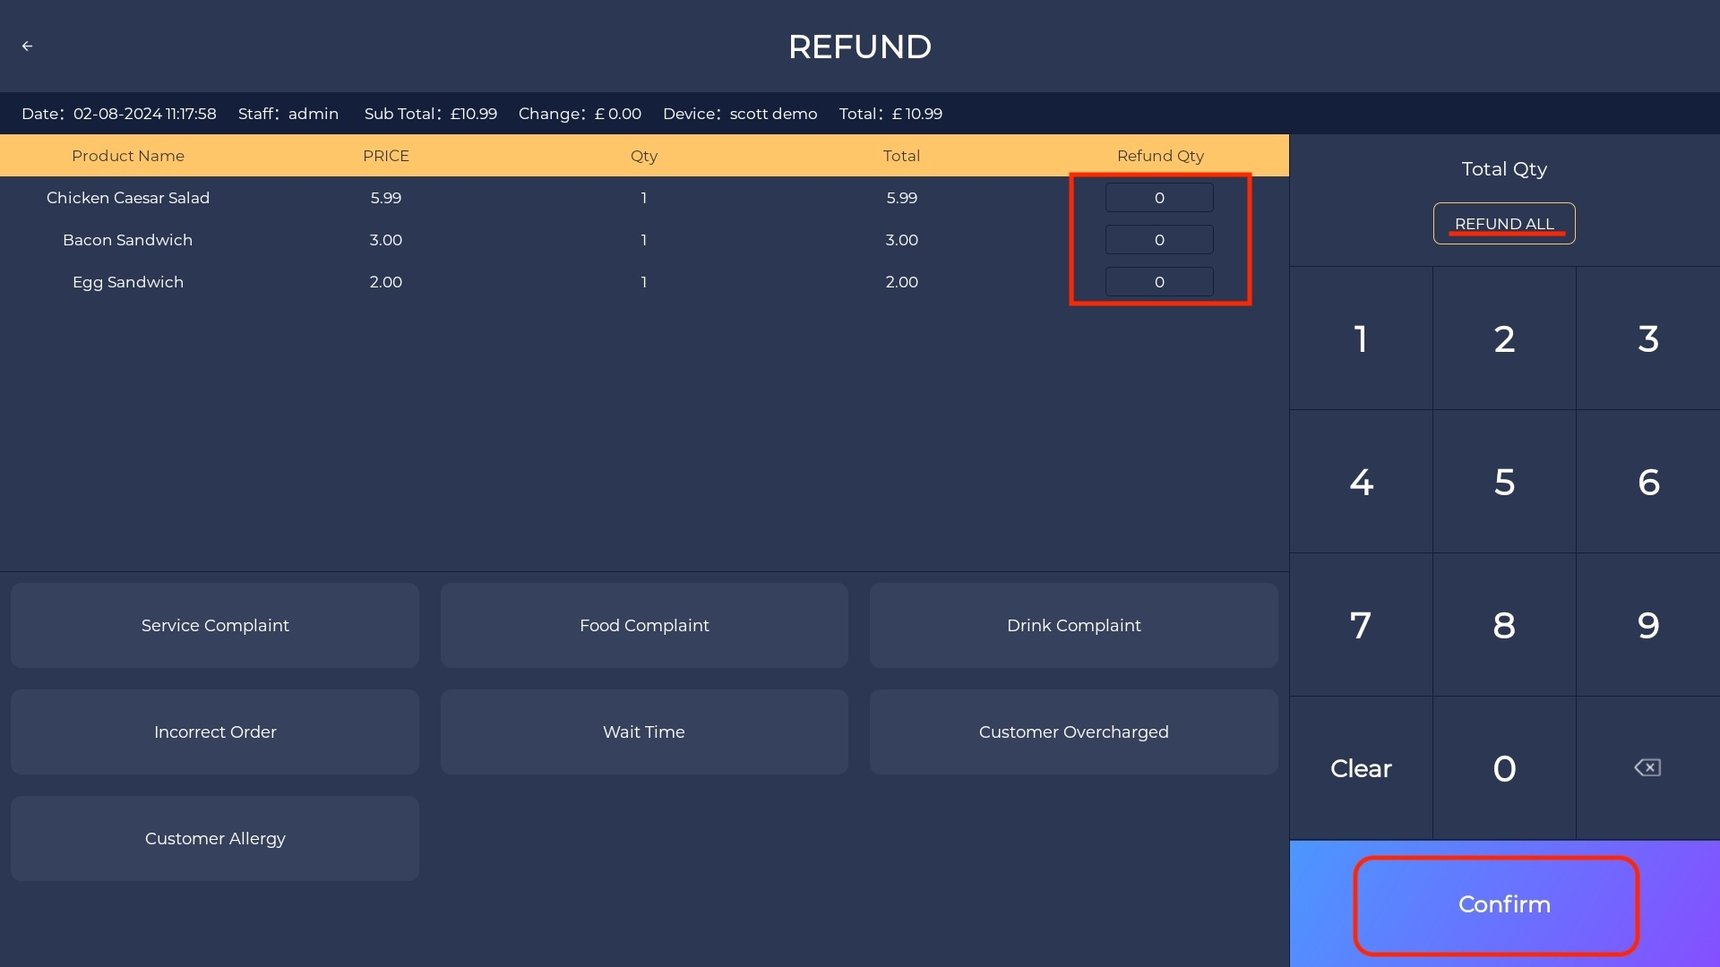Select REFUND ALL
This screenshot has width=1720, height=967.
coord(1504,223)
